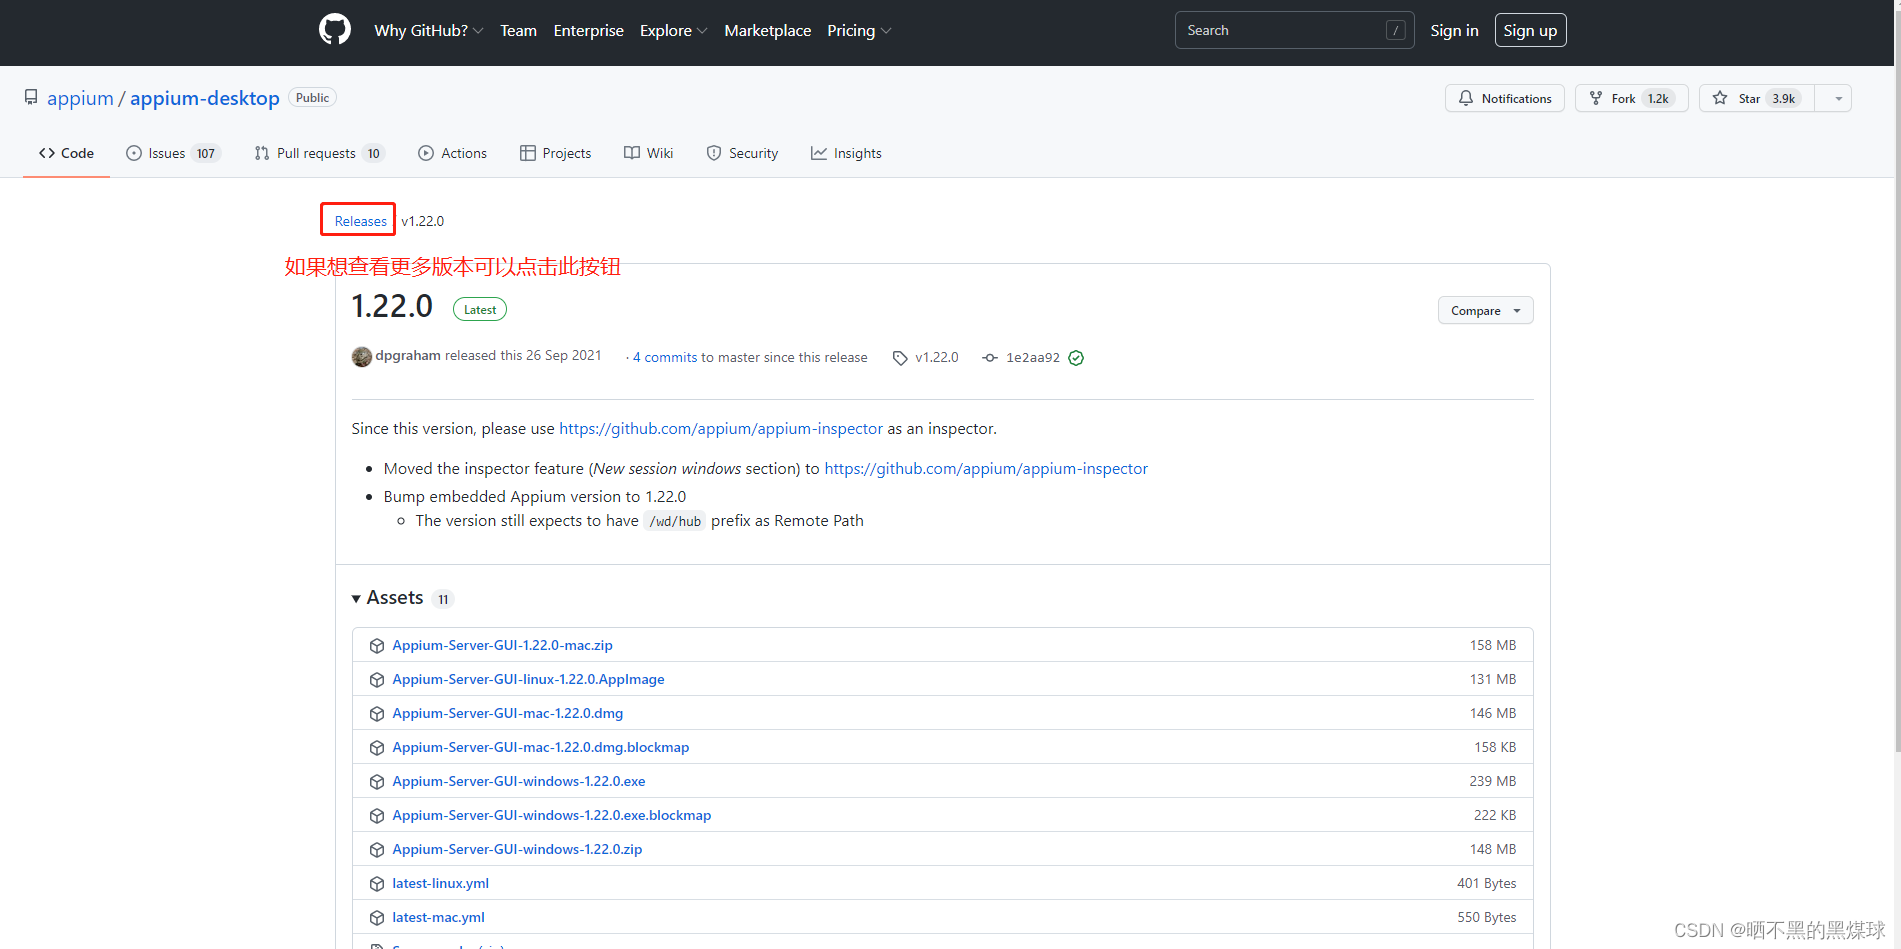Open the appium-inspector link in first paragraph

coord(721,428)
